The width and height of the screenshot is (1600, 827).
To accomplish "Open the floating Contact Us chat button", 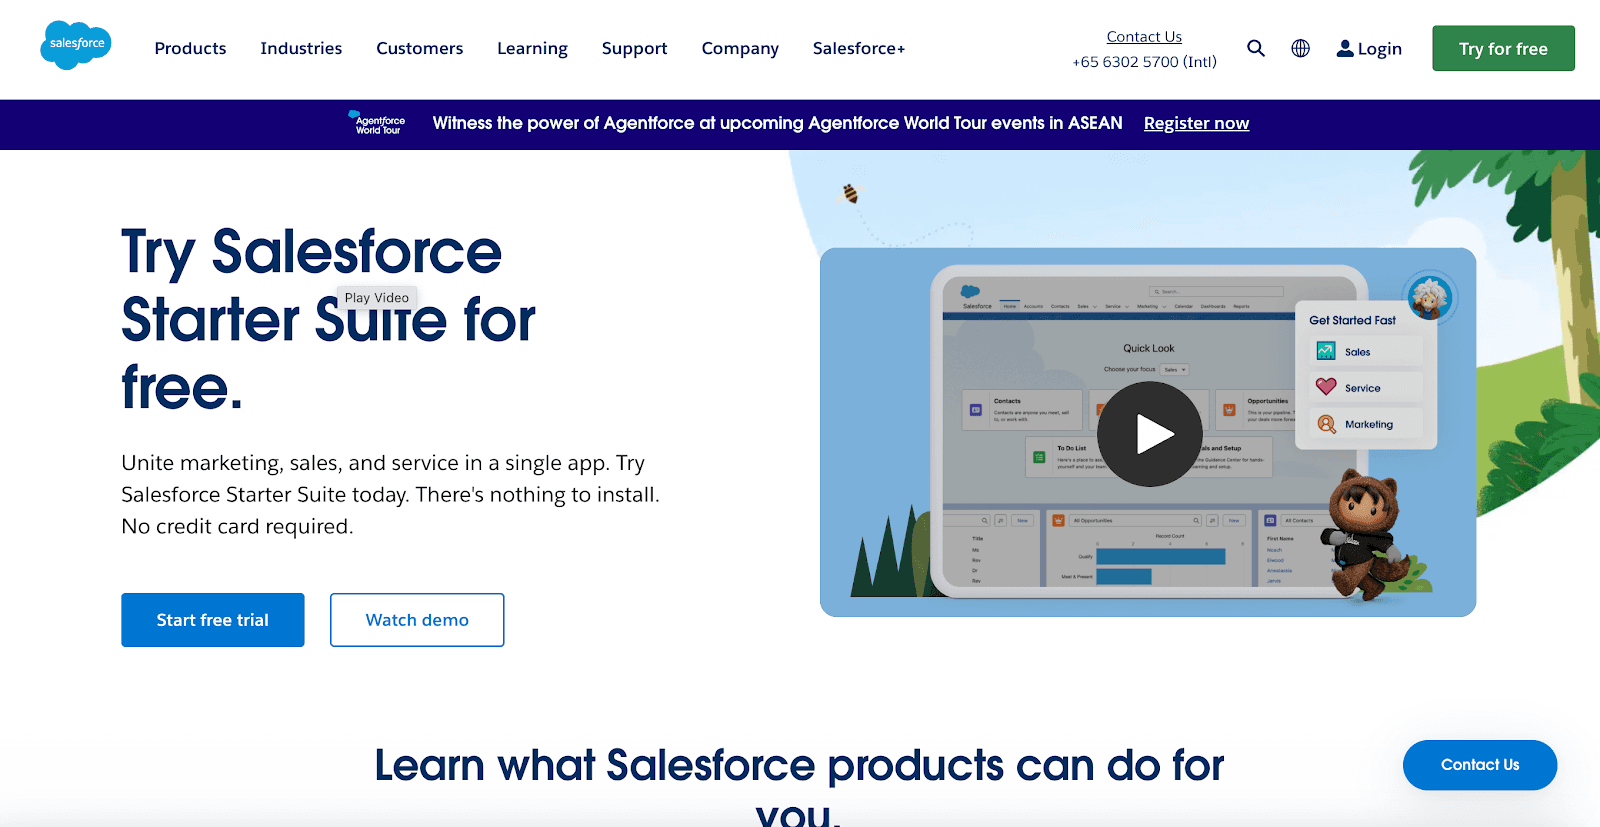I will pos(1480,765).
